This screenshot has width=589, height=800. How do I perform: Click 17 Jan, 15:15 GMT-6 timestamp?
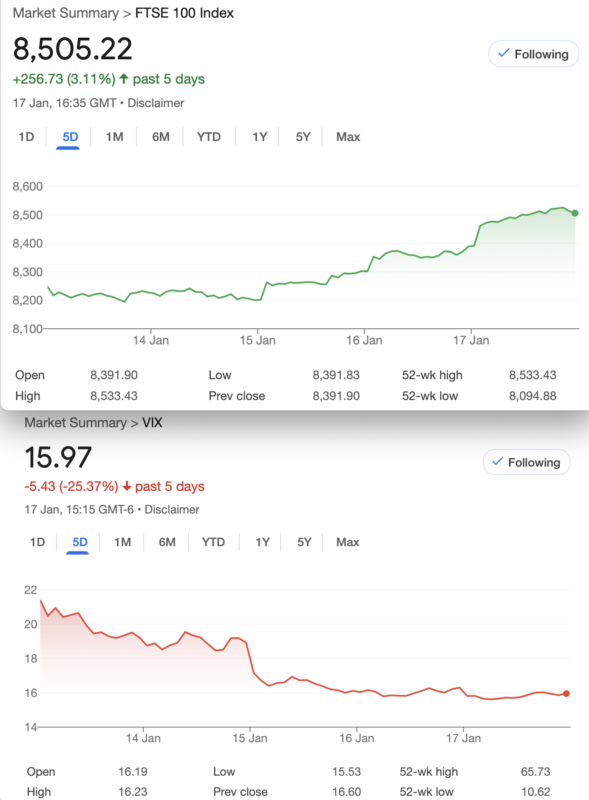79,509
